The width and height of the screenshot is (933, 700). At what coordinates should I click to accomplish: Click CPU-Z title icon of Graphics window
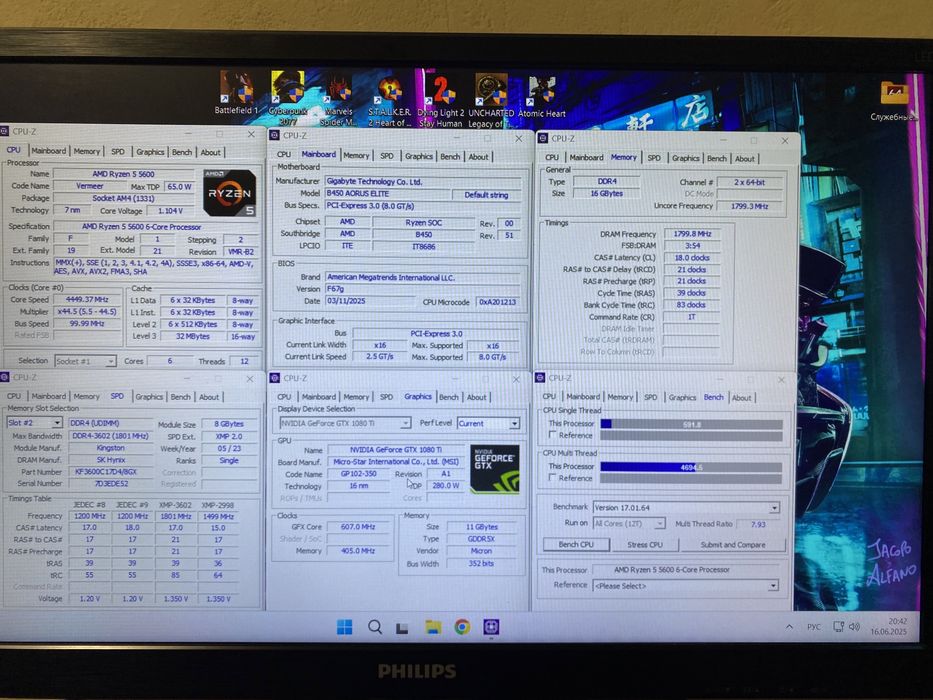pos(274,378)
